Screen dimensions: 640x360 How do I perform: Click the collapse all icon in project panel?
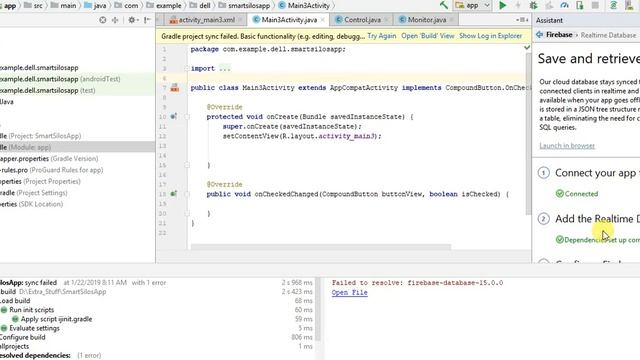coord(115,20)
